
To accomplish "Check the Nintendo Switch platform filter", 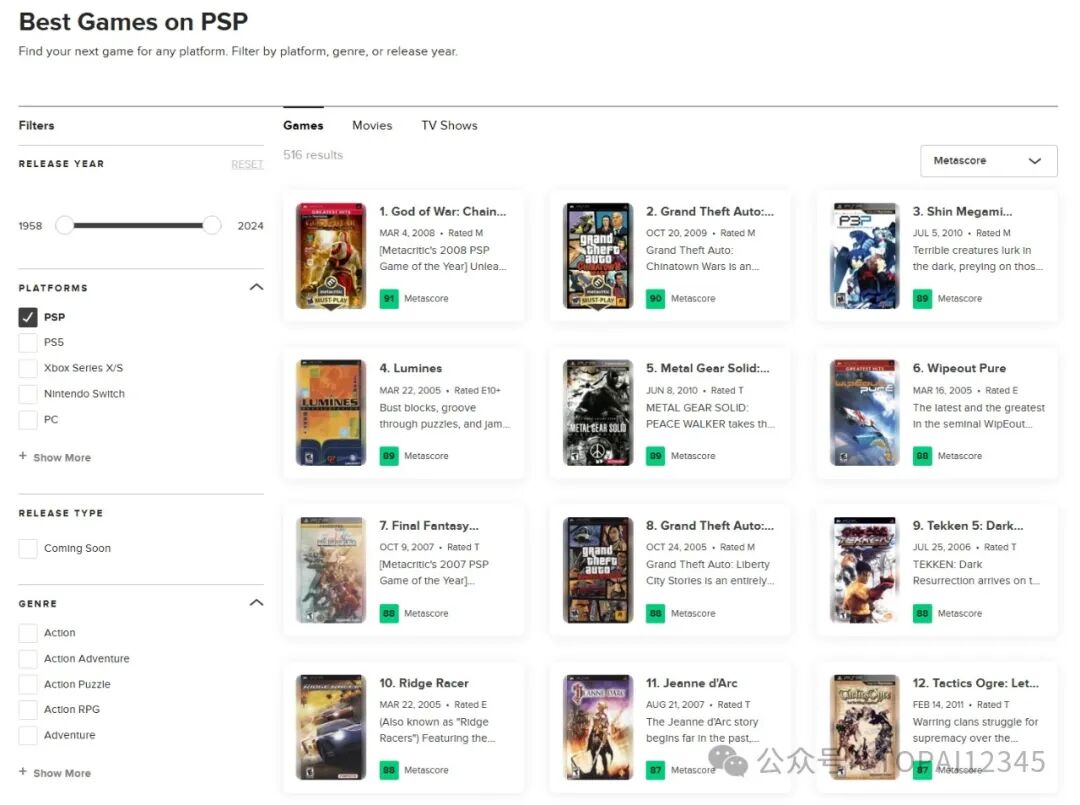I will pyautogui.click(x=28, y=393).
